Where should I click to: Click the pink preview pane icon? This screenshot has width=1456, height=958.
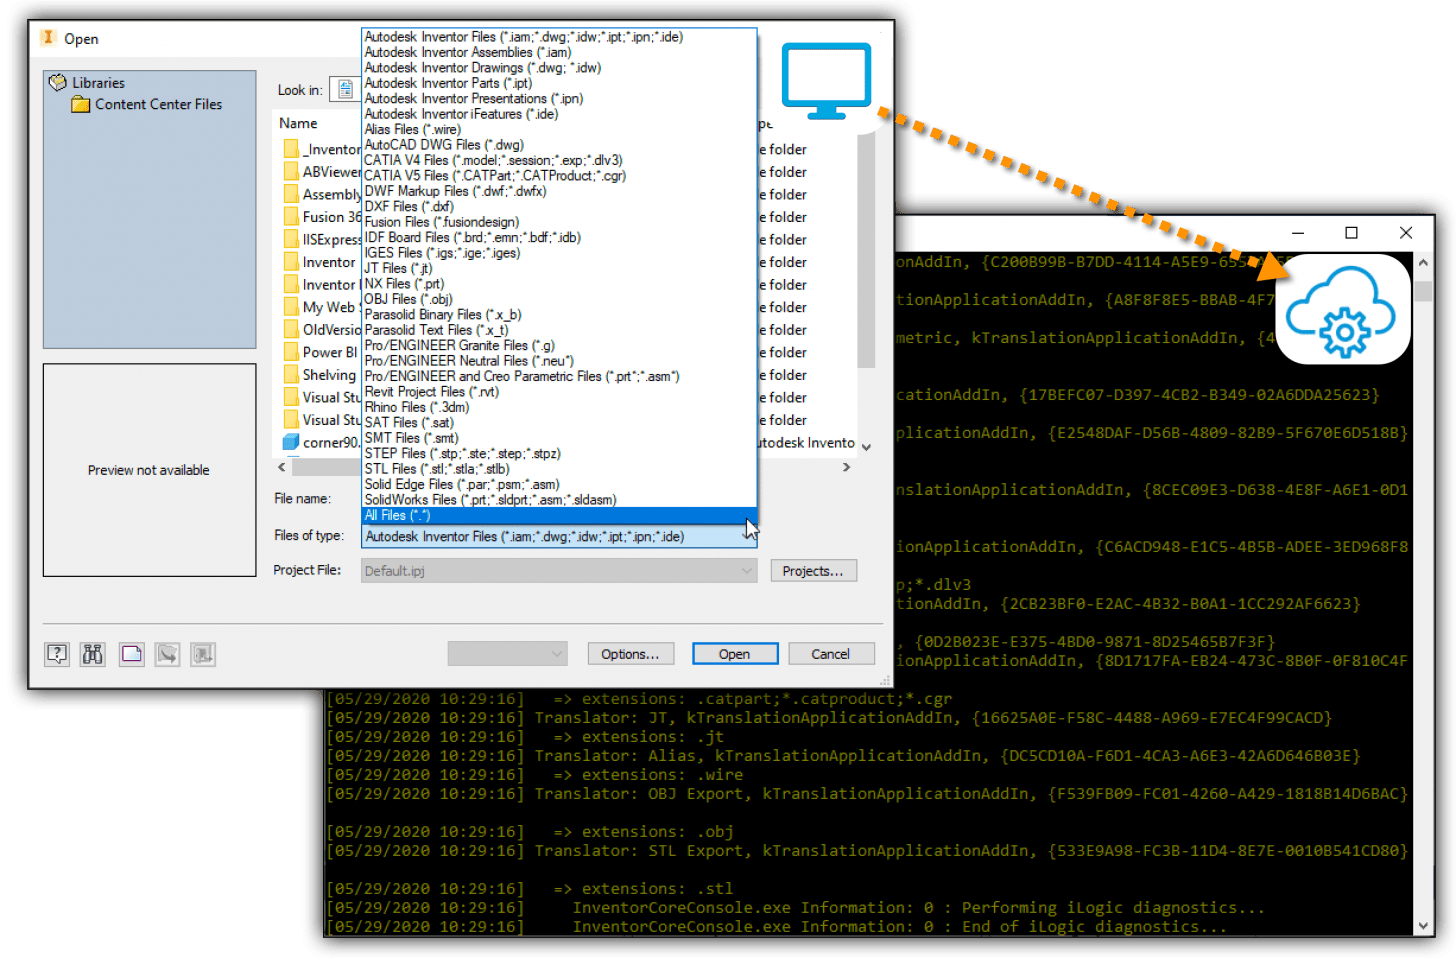(131, 654)
